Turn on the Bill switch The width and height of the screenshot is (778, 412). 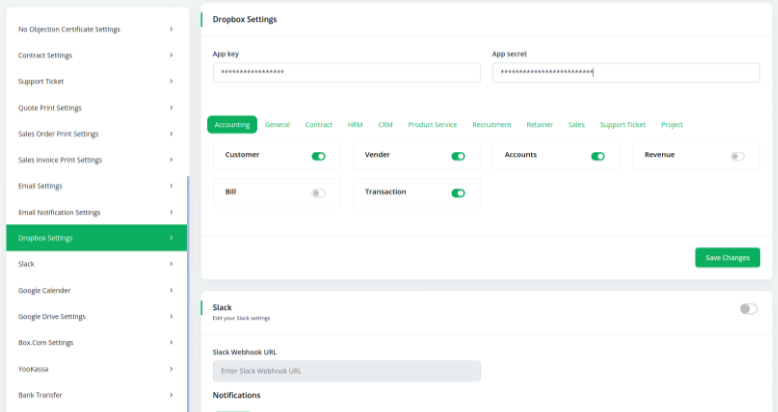tap(319, 193)
